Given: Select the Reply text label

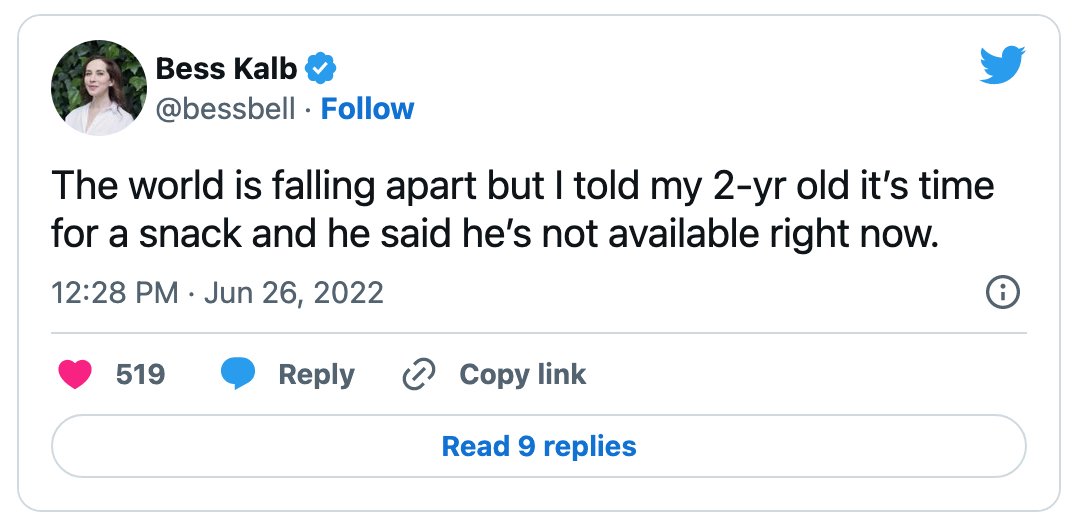Looking at the screenshot, I should point(316,375).
